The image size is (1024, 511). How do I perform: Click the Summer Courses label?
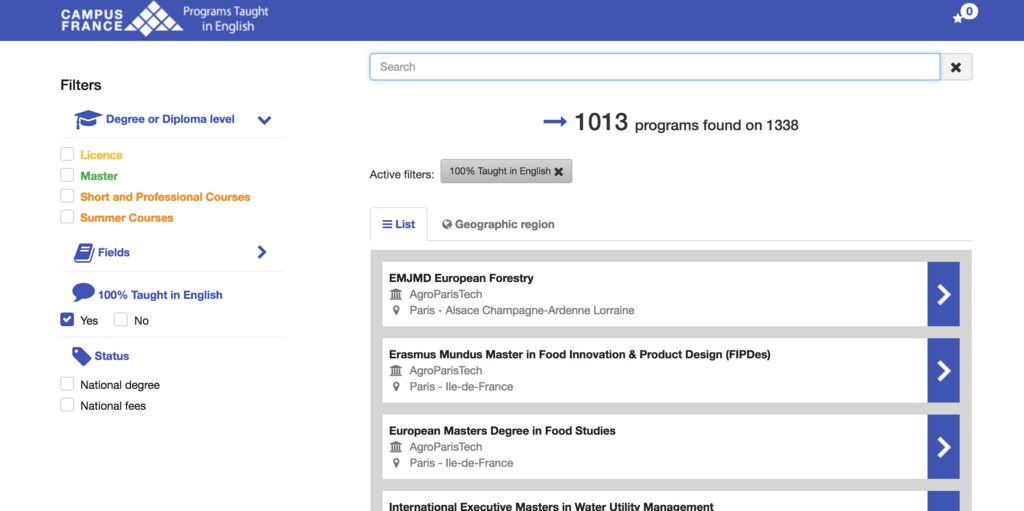127,218
